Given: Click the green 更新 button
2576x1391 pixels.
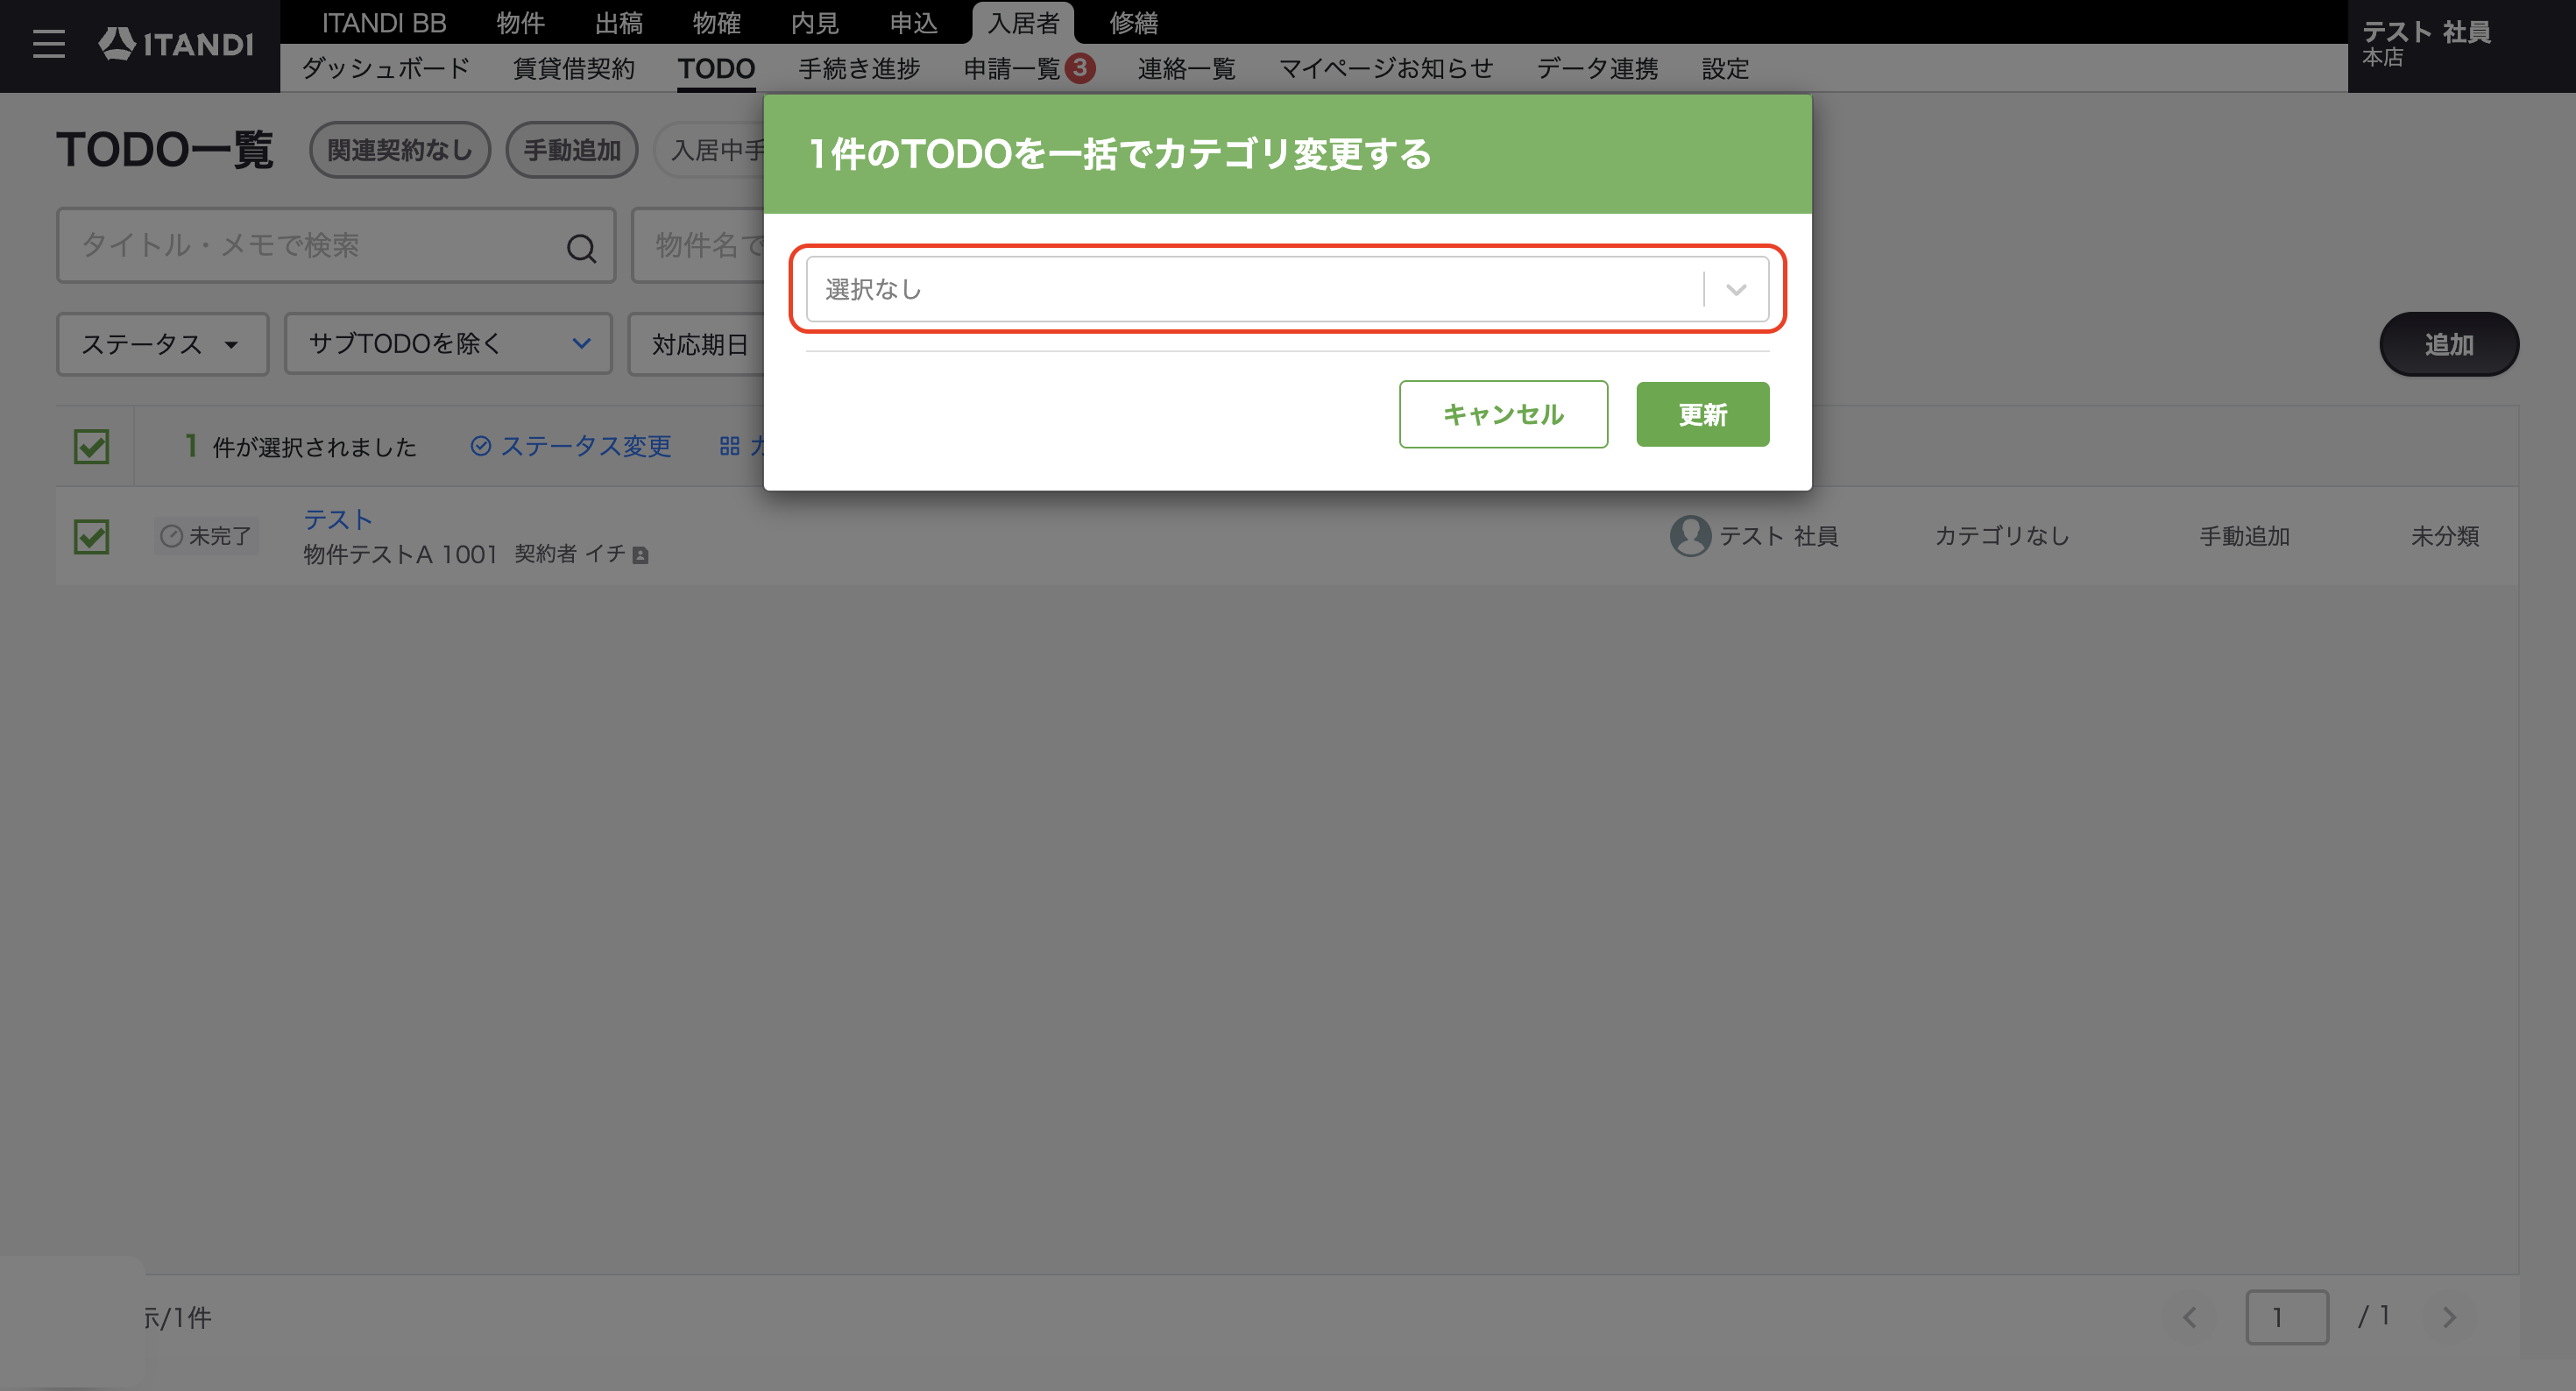Looking at the screenshot, I should click(1702, 414).
